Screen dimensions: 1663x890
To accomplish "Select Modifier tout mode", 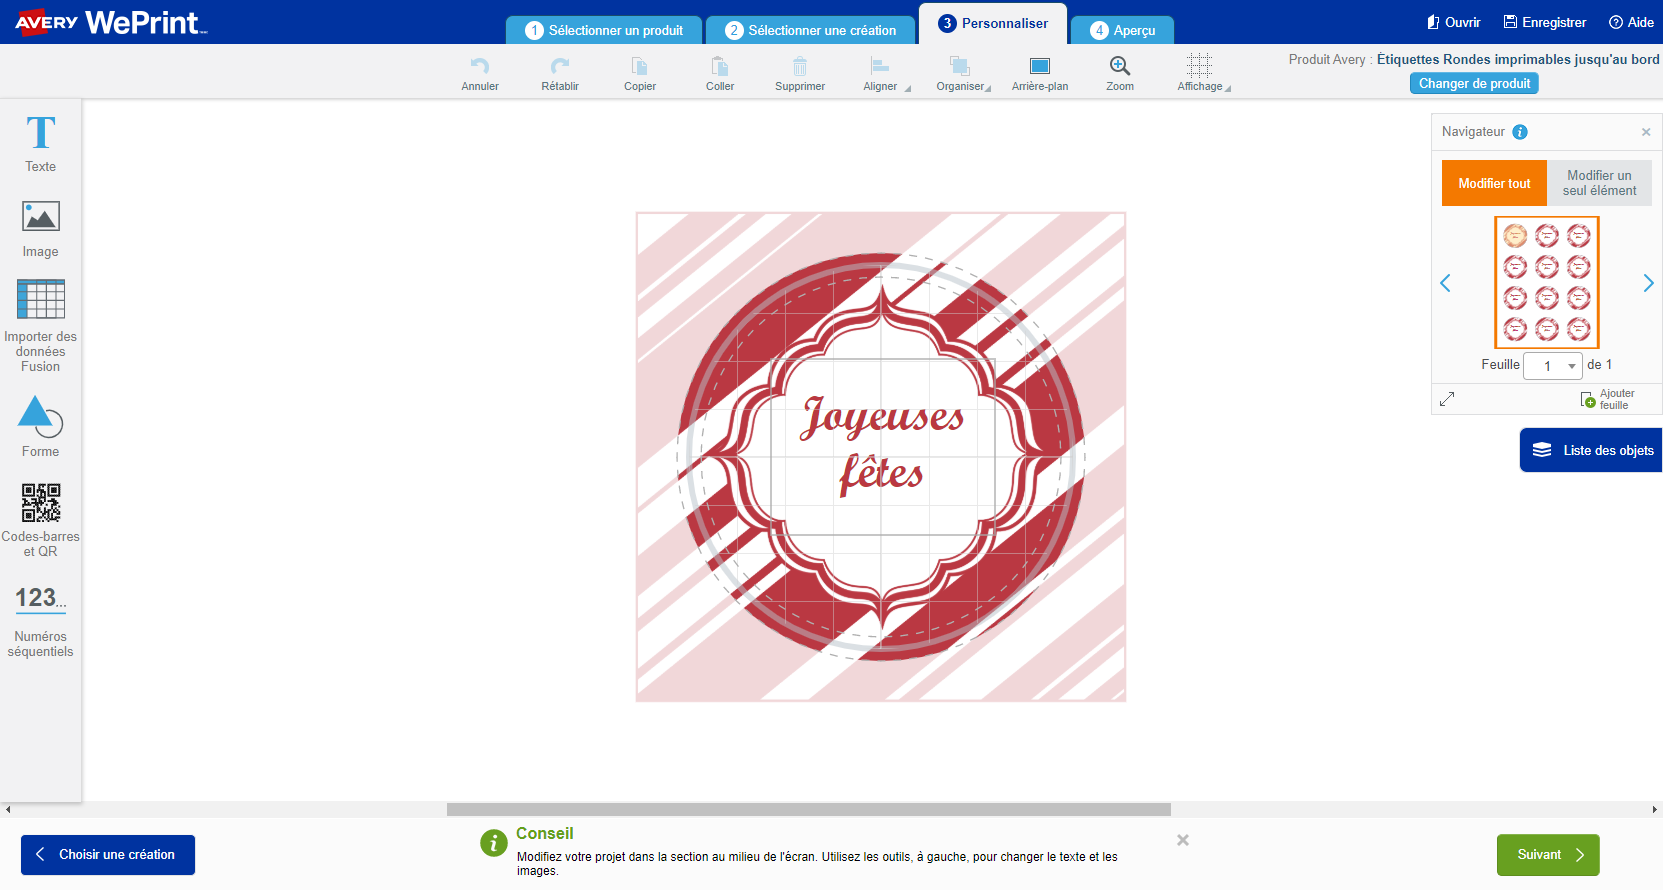I will pos(1494,183).
